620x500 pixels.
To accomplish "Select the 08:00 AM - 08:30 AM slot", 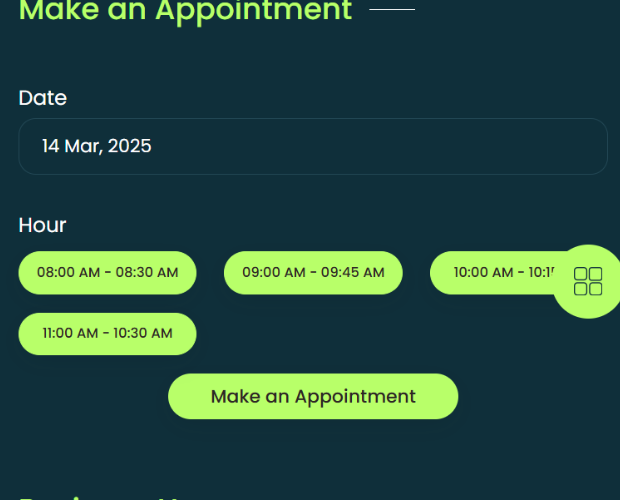I will (x=108, y=273).
